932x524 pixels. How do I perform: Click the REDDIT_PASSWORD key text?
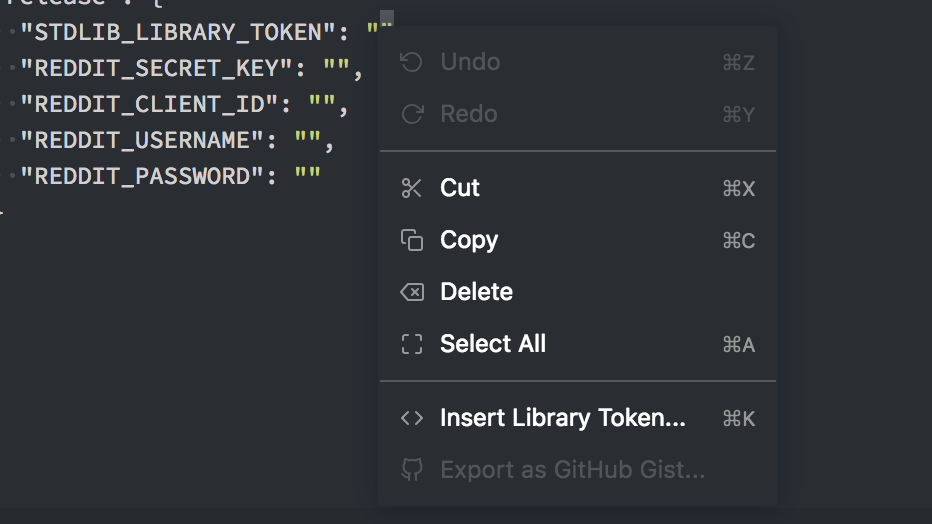142,176
